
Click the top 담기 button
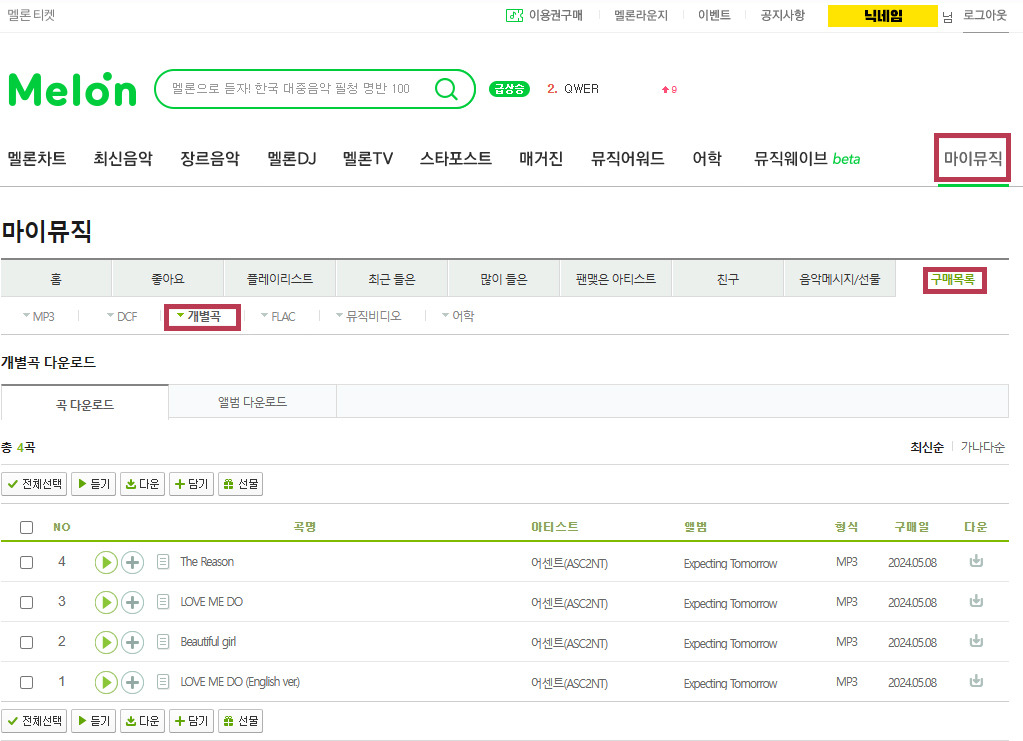coord(191,484)
